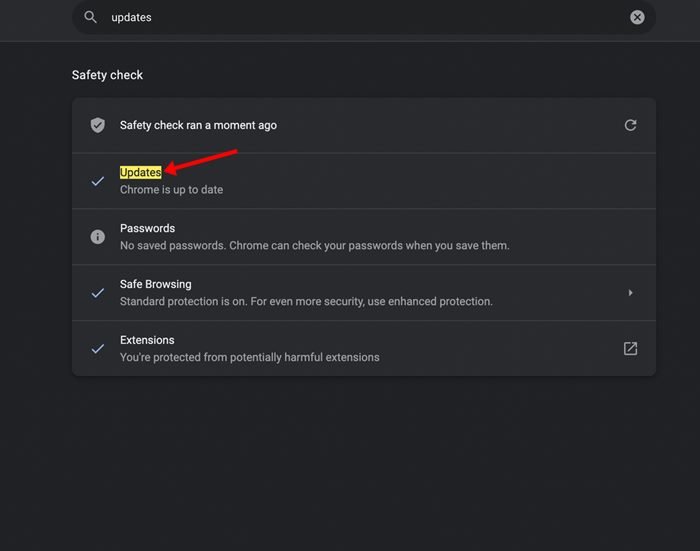Expand Safe Browsing using the right arrow

point(630,293)
